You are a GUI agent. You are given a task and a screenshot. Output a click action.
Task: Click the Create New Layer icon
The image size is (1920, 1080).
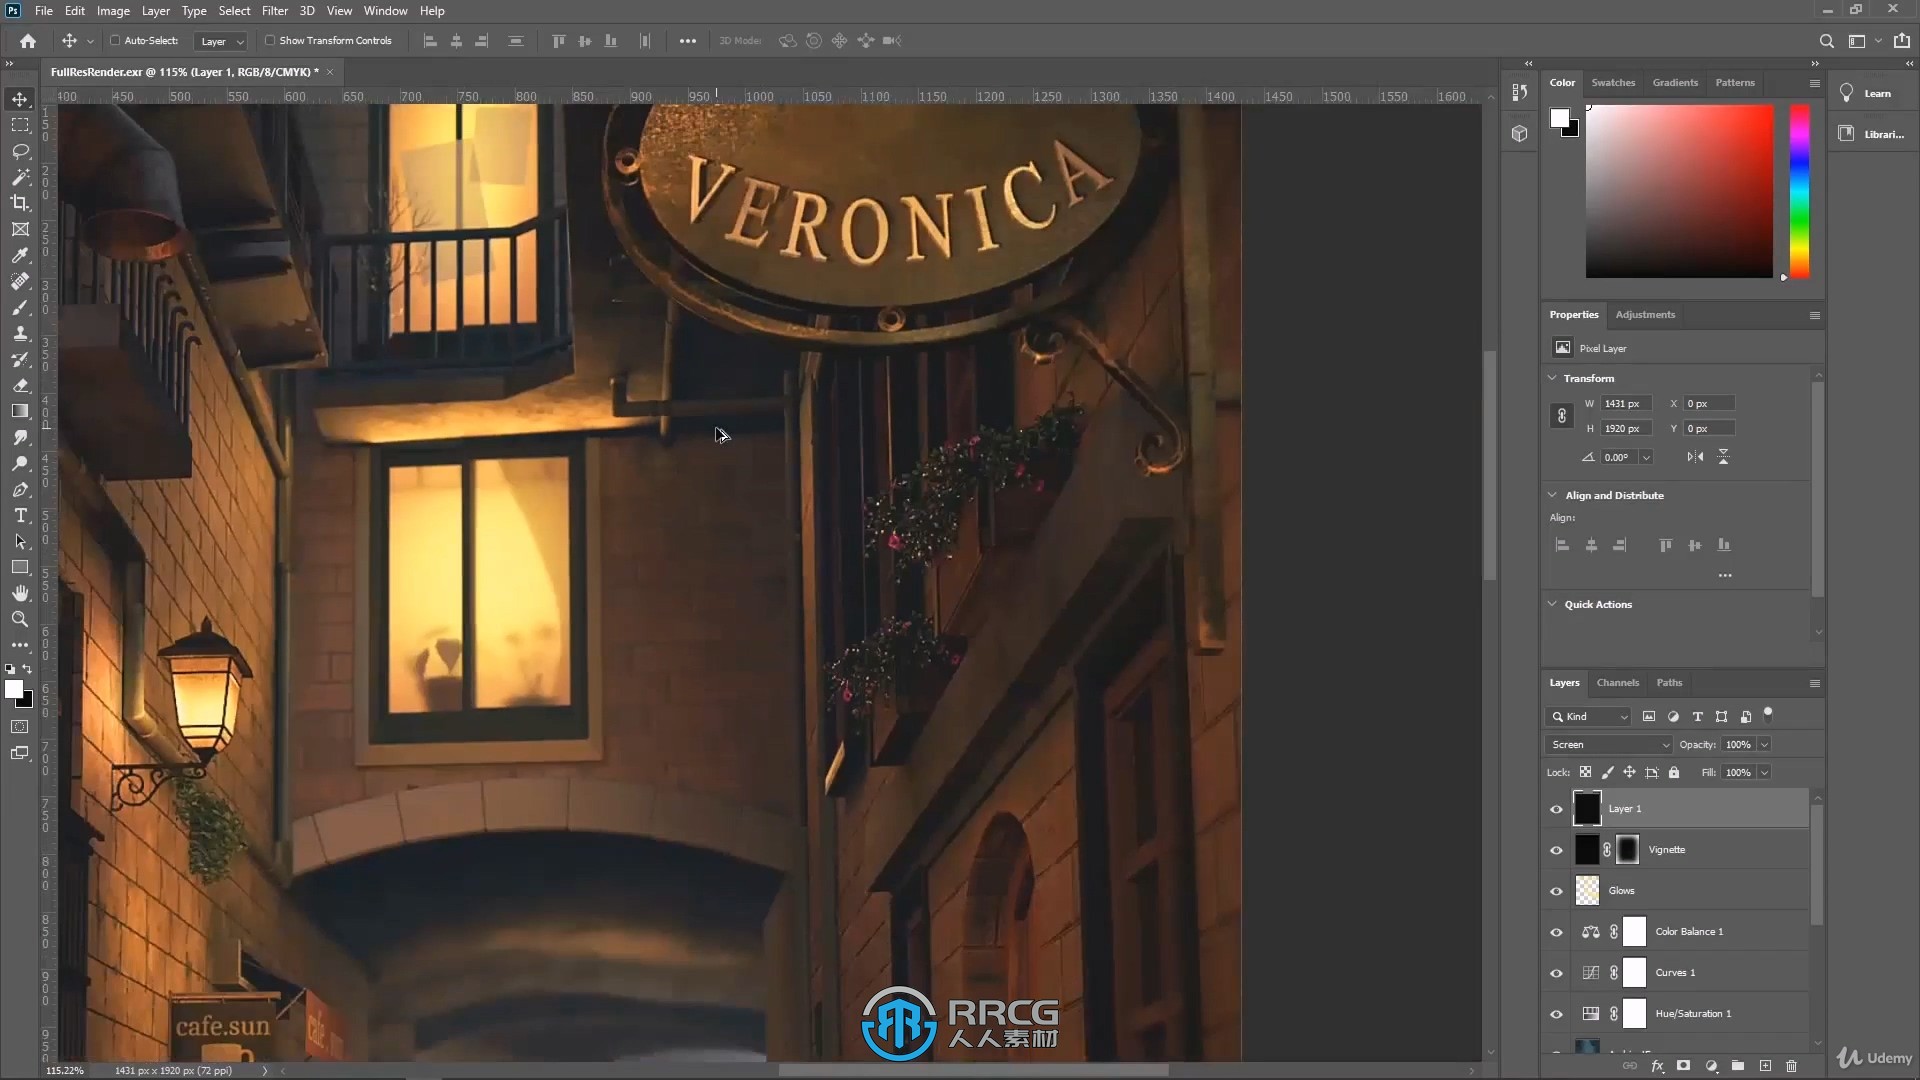pyautogui.click(x=1766, y=1064)
